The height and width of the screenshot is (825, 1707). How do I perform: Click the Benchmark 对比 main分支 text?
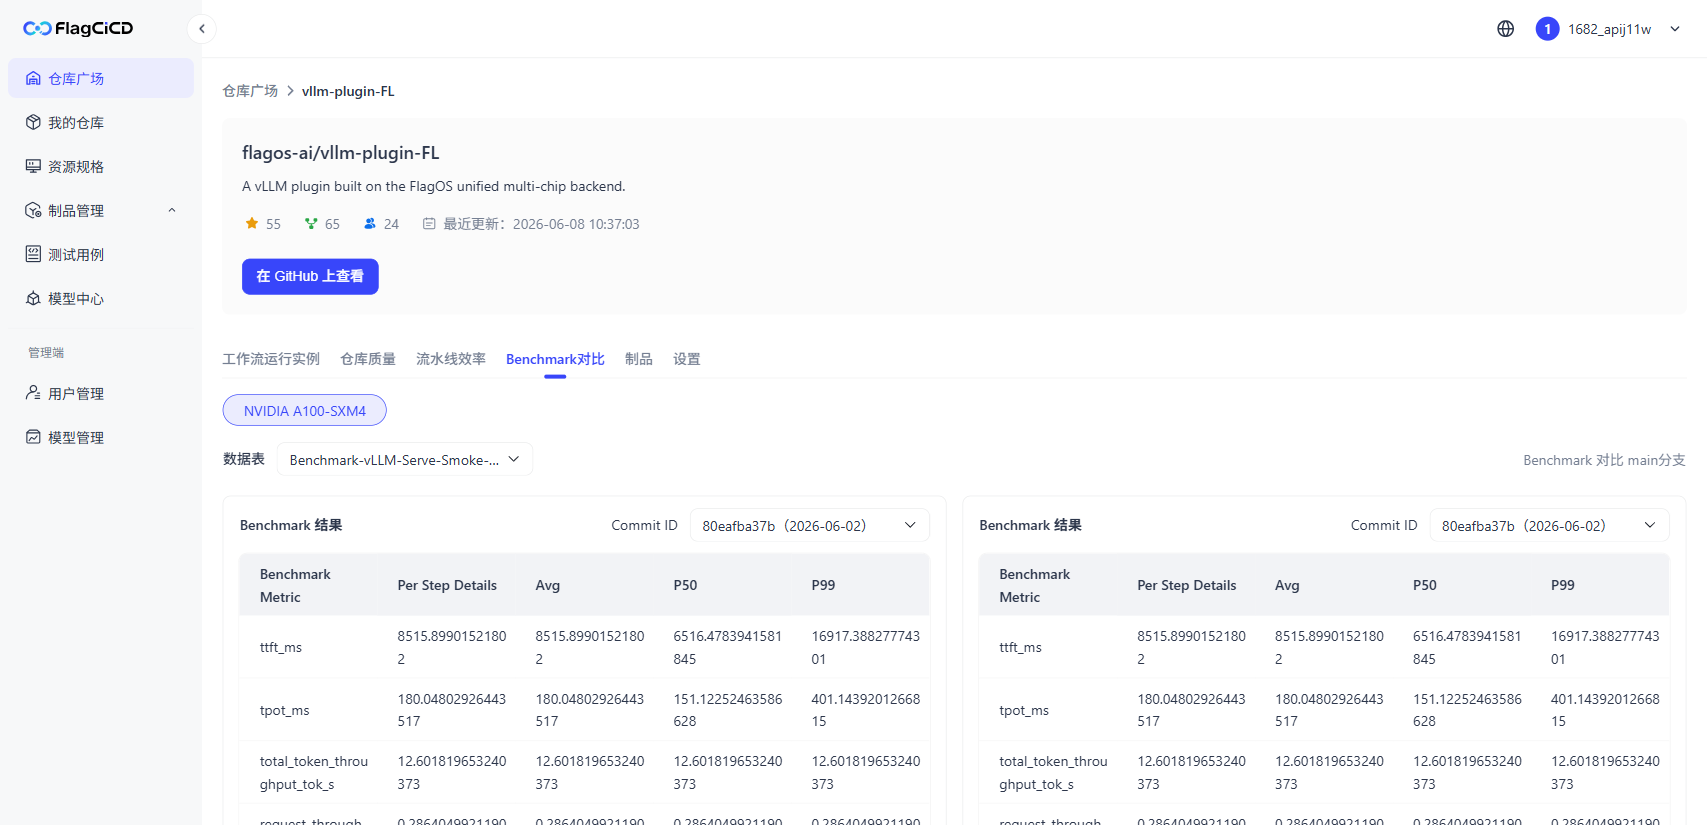click(x=1604, y=460)
